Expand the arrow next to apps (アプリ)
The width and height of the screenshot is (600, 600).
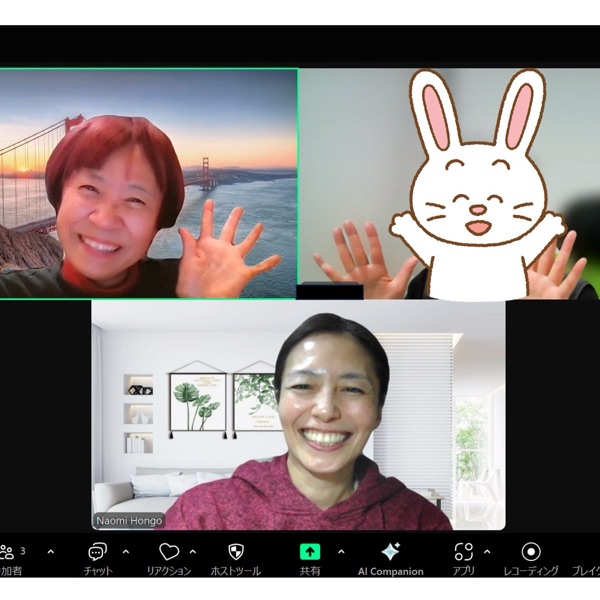coord(487,551)
